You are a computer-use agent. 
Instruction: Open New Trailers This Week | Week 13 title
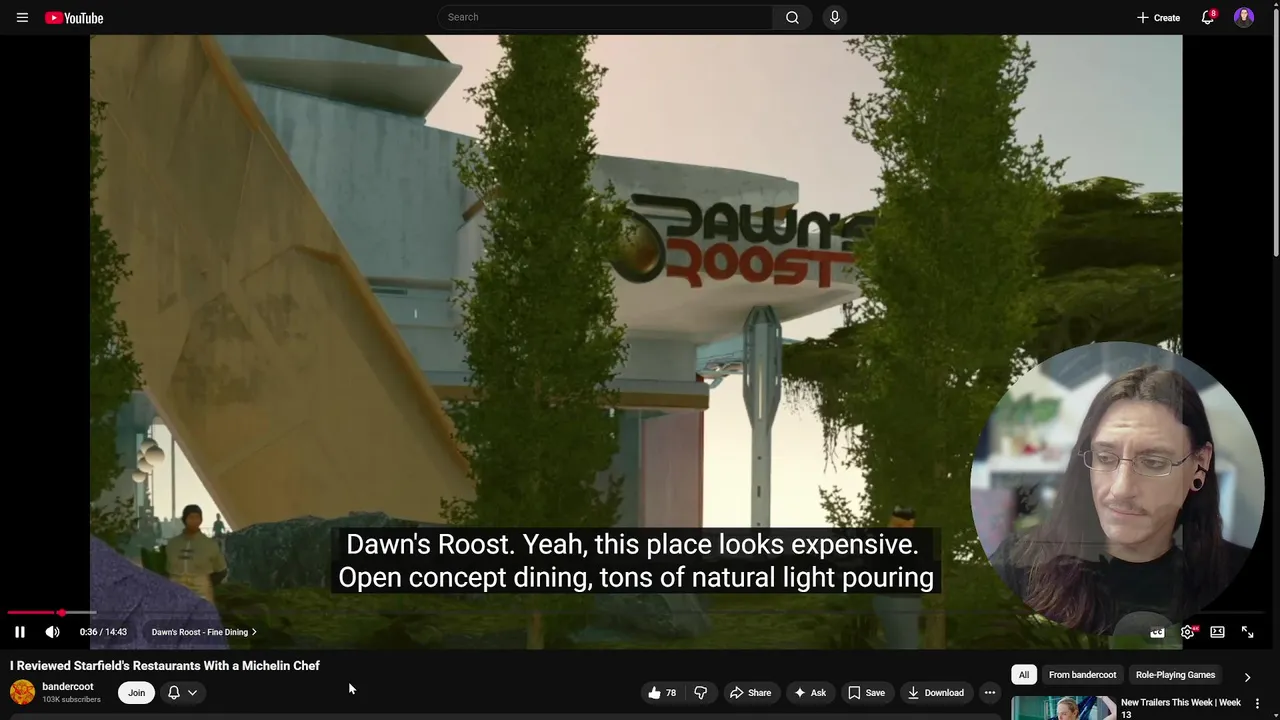pos(1181,708)
